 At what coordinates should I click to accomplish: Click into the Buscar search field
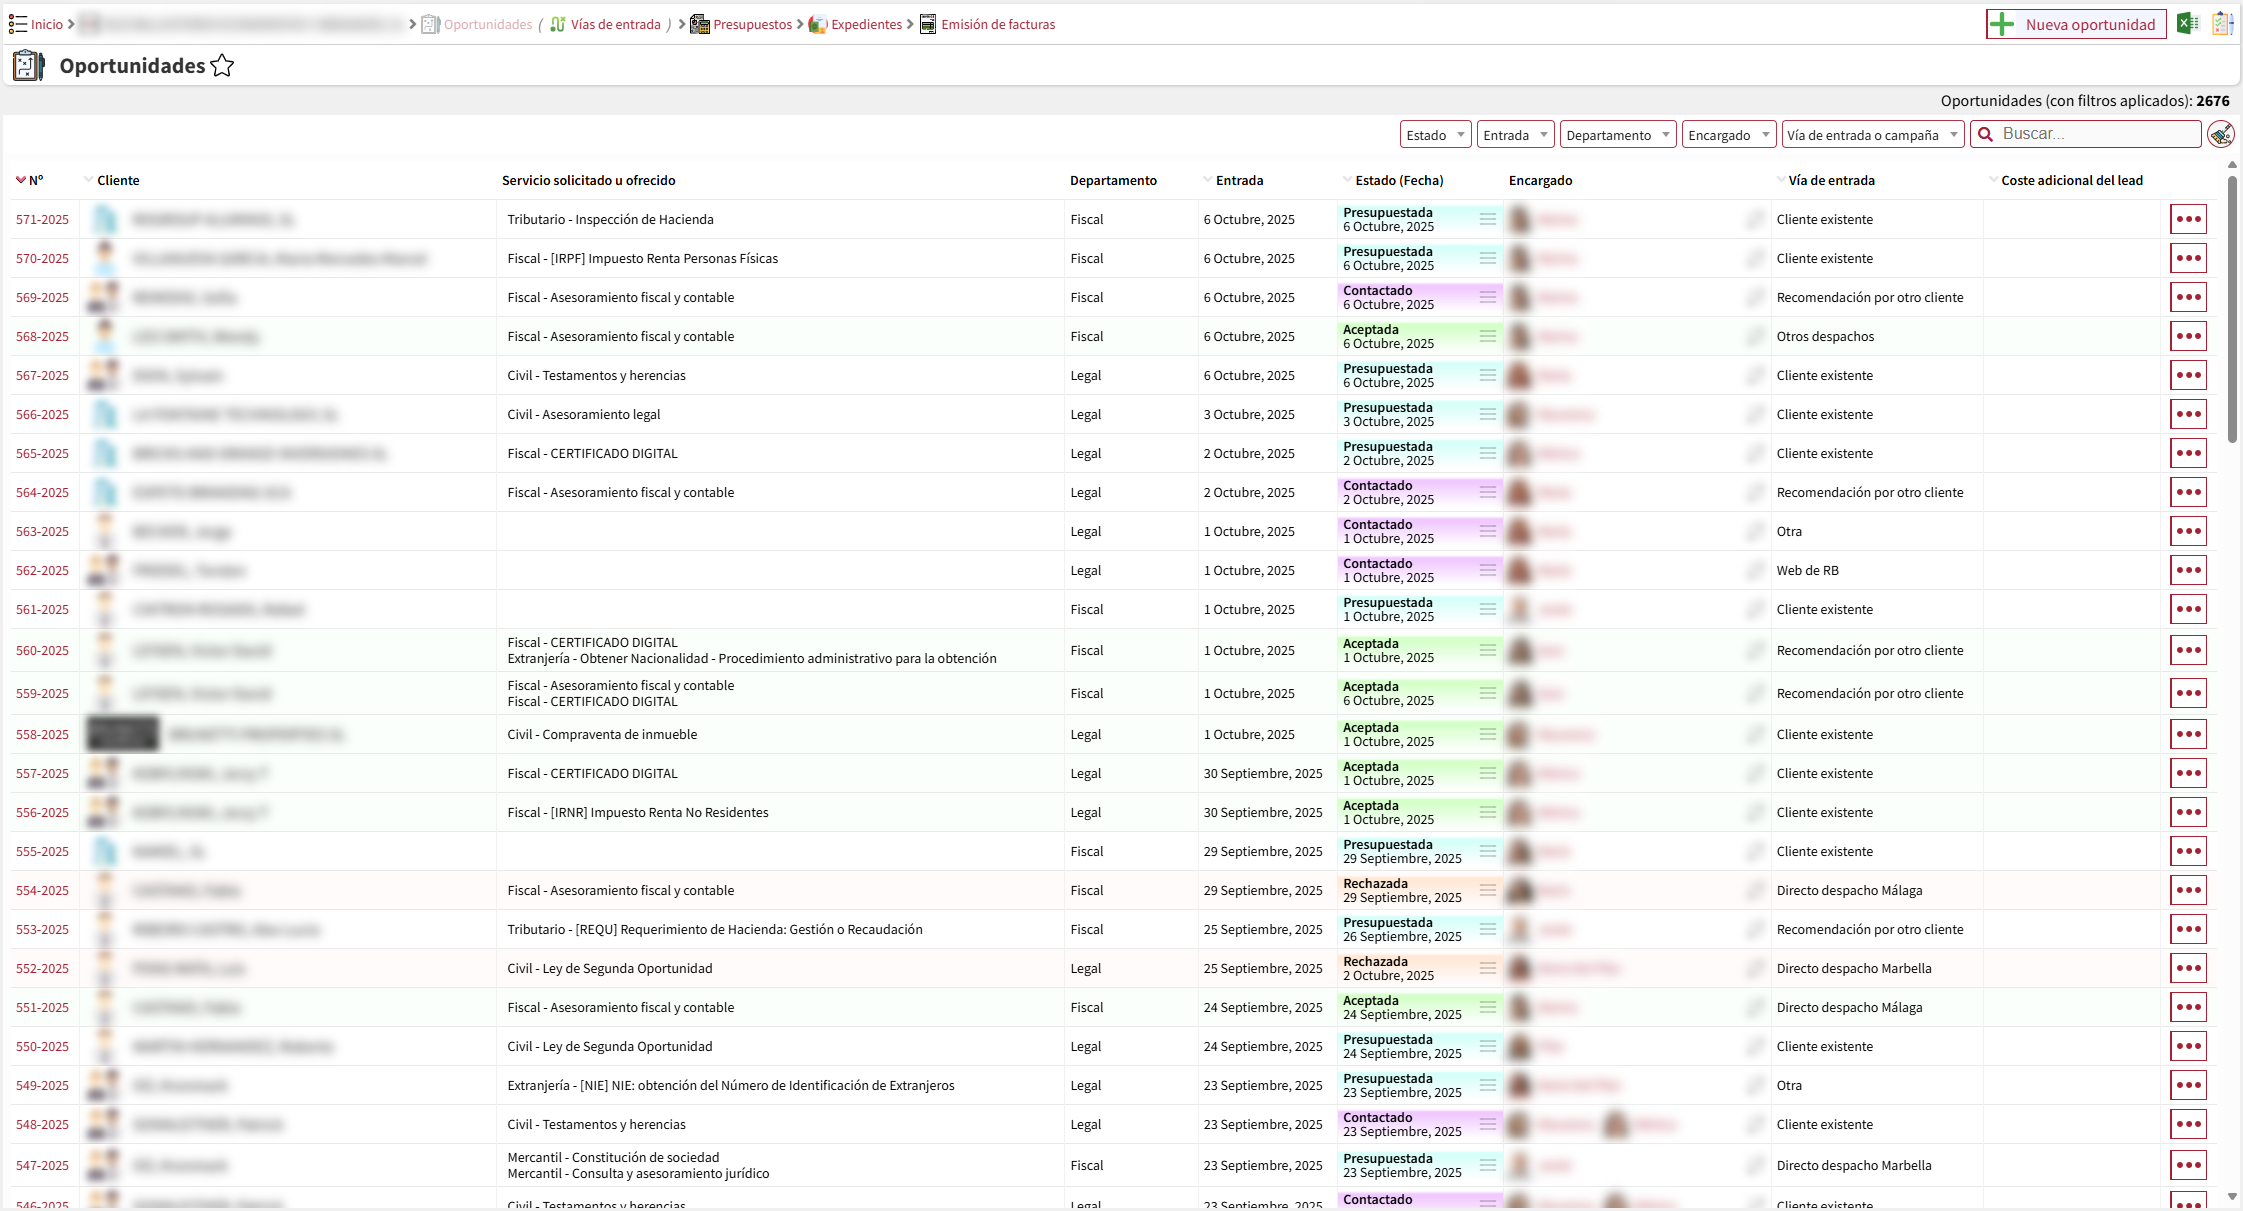pos(2097,134)
